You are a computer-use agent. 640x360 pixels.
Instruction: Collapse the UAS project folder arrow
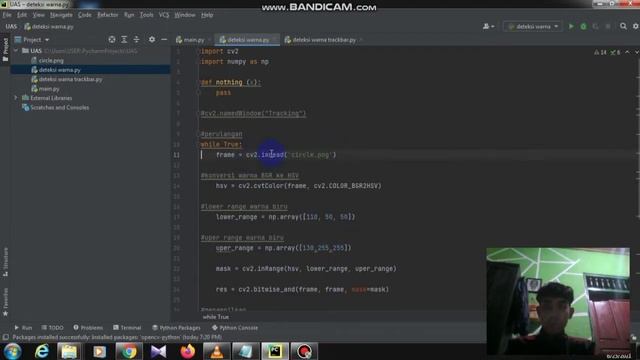[16, 51]
